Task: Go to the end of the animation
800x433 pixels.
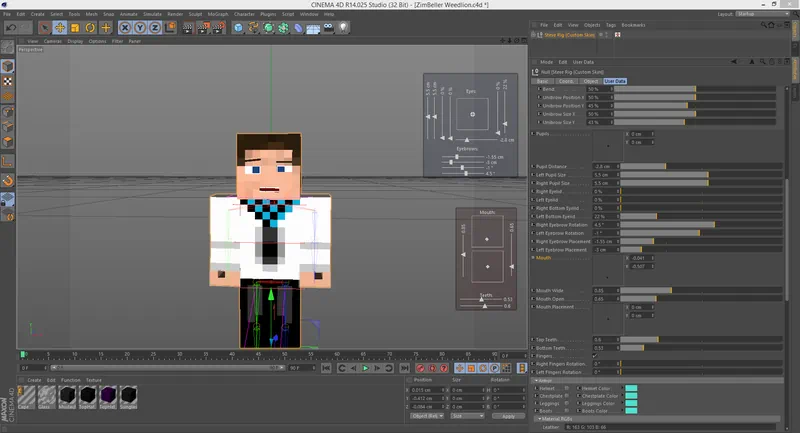Action: point(404,368)
